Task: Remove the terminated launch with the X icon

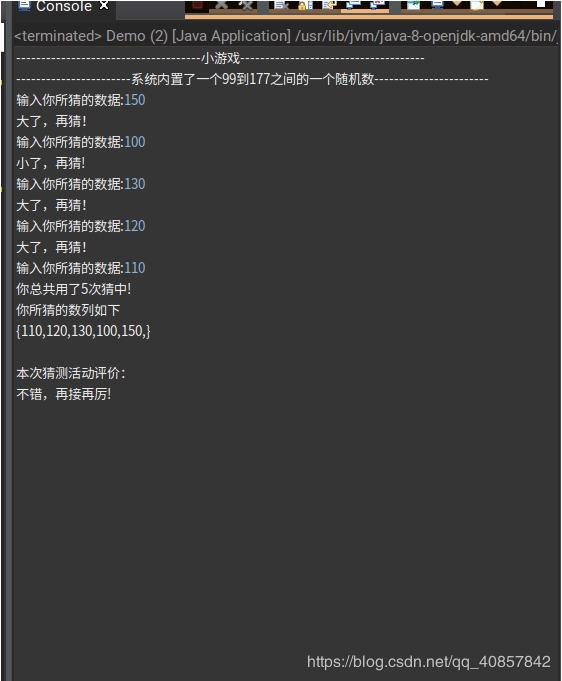Action: [221, 4]
